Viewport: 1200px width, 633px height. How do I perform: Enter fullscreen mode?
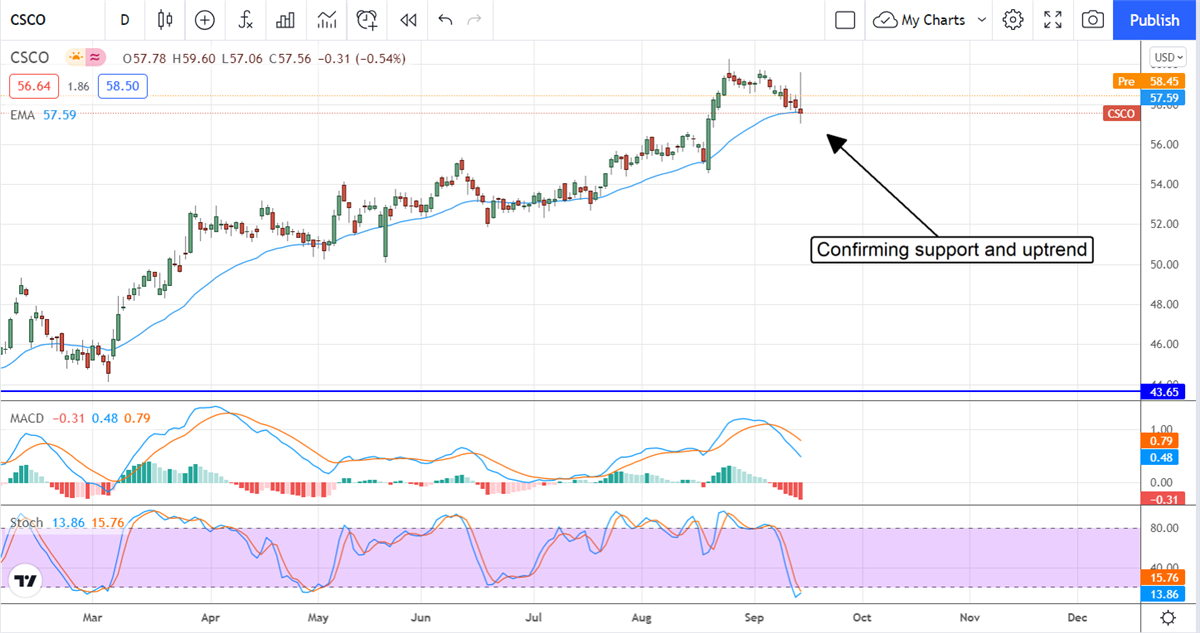1053,19
